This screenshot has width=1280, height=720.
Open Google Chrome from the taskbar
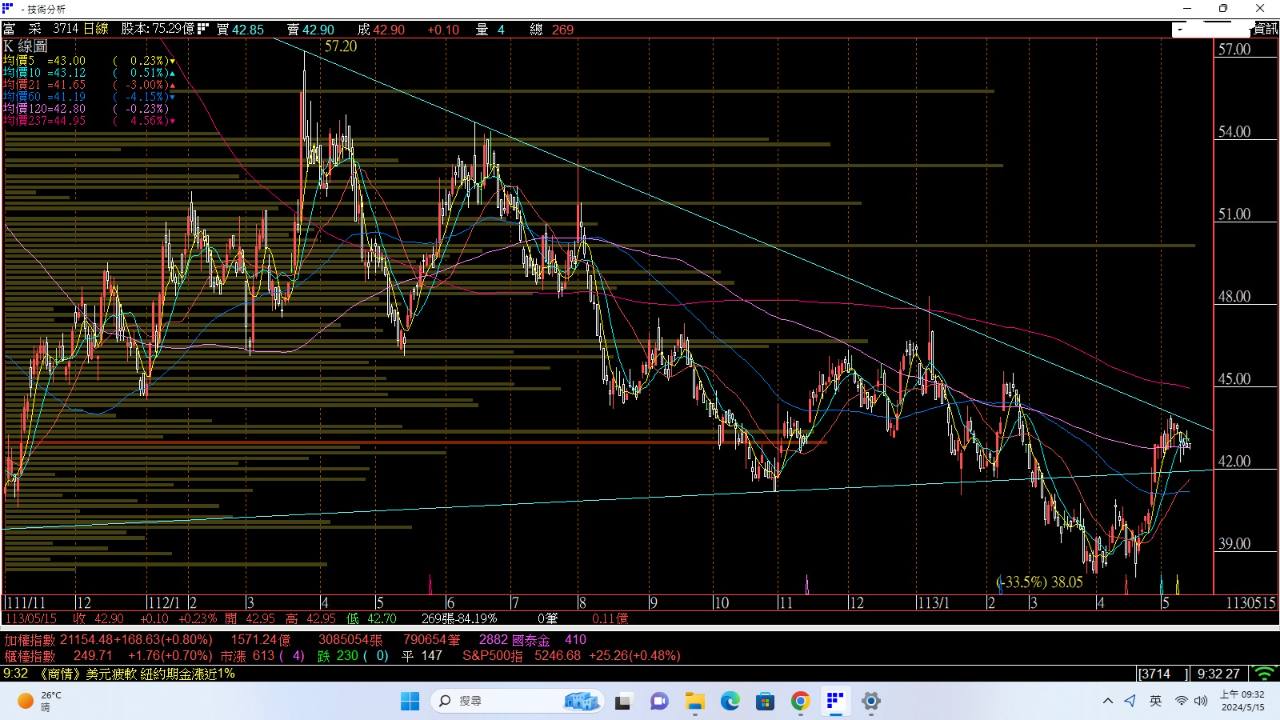point(800,701)
